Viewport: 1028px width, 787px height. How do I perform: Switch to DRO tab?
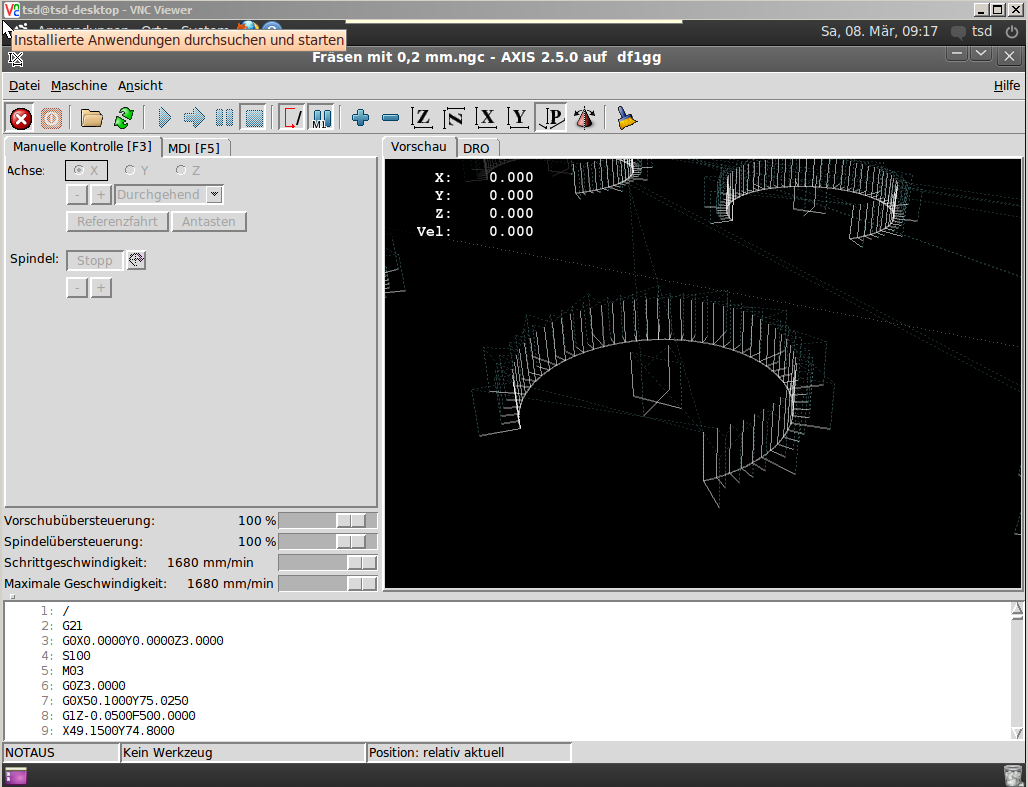coord(476,148)
